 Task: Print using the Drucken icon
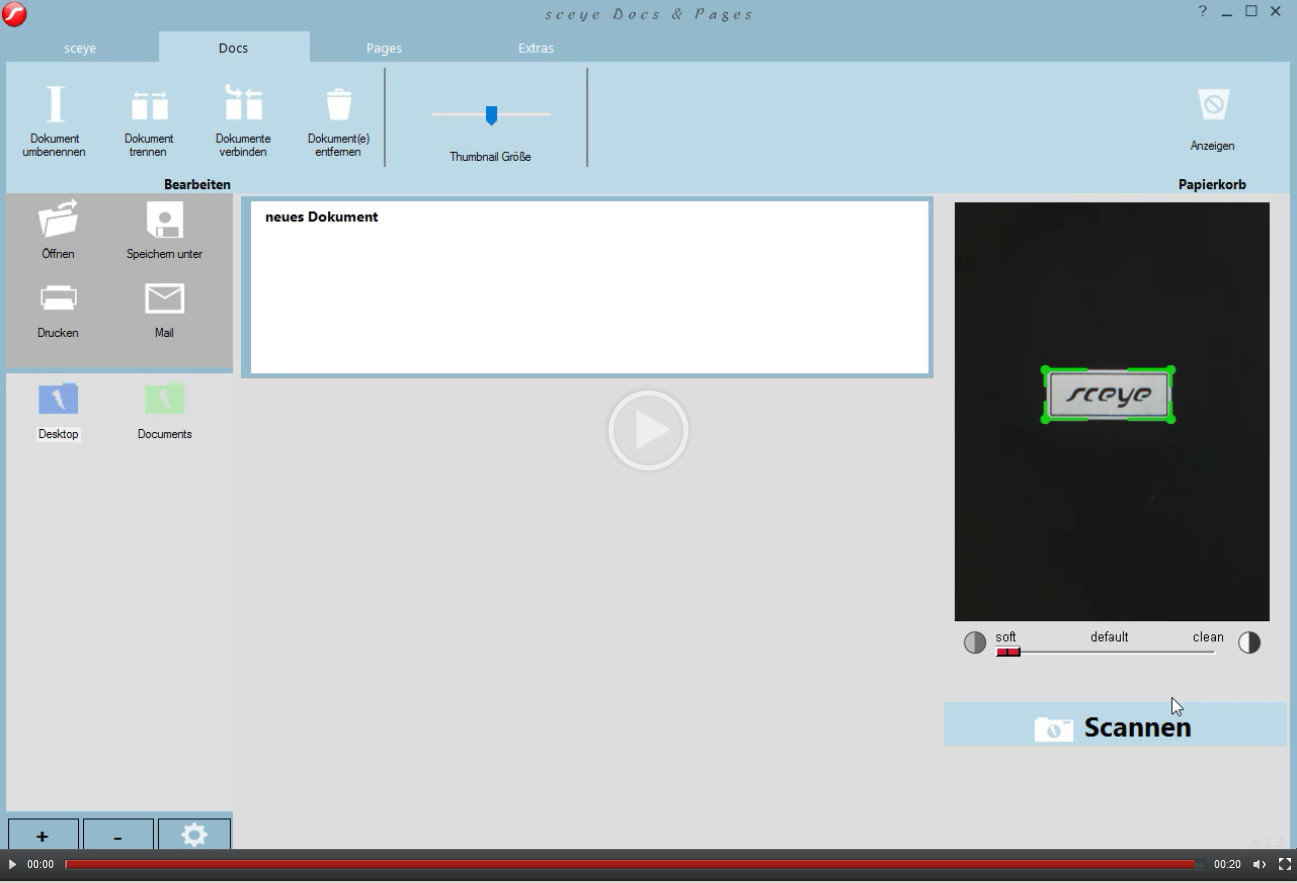tap(58, 298)
